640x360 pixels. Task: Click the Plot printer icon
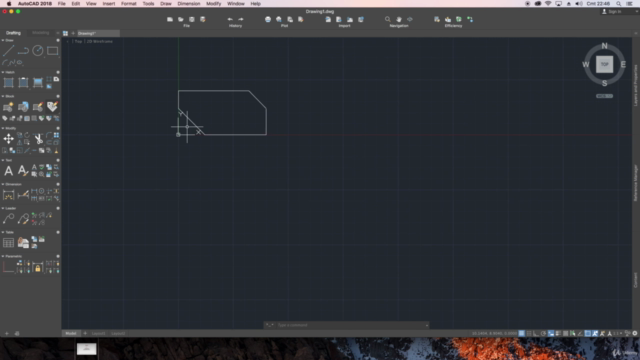coord(268,19)
